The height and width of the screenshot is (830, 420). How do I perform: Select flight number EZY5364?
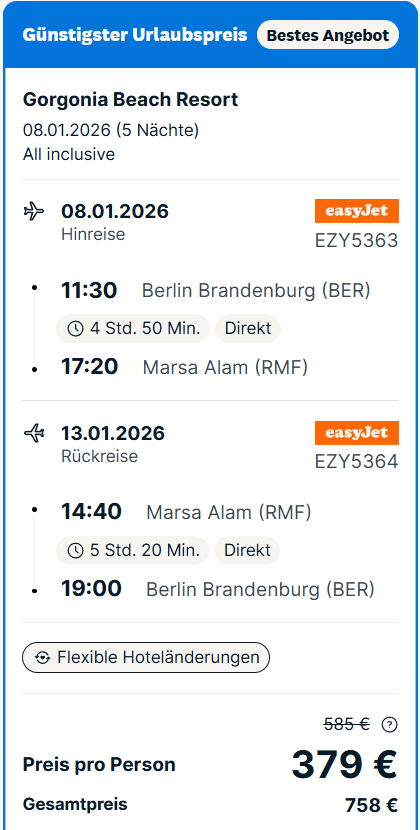tap(356, 462)
